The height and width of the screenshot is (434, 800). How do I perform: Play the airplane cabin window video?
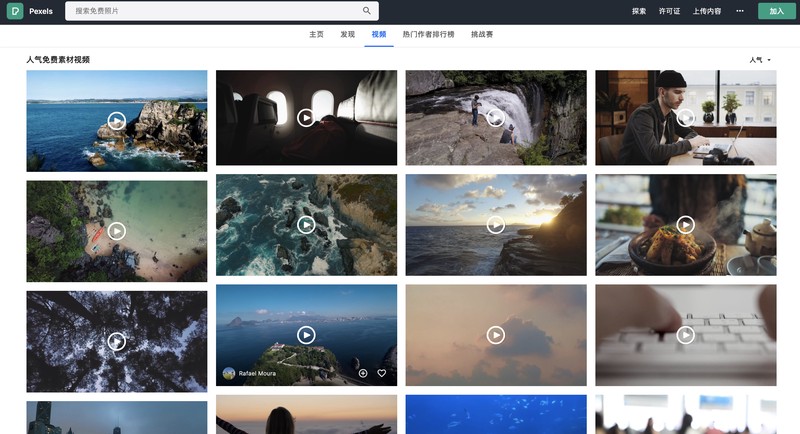tap(306, 118)
